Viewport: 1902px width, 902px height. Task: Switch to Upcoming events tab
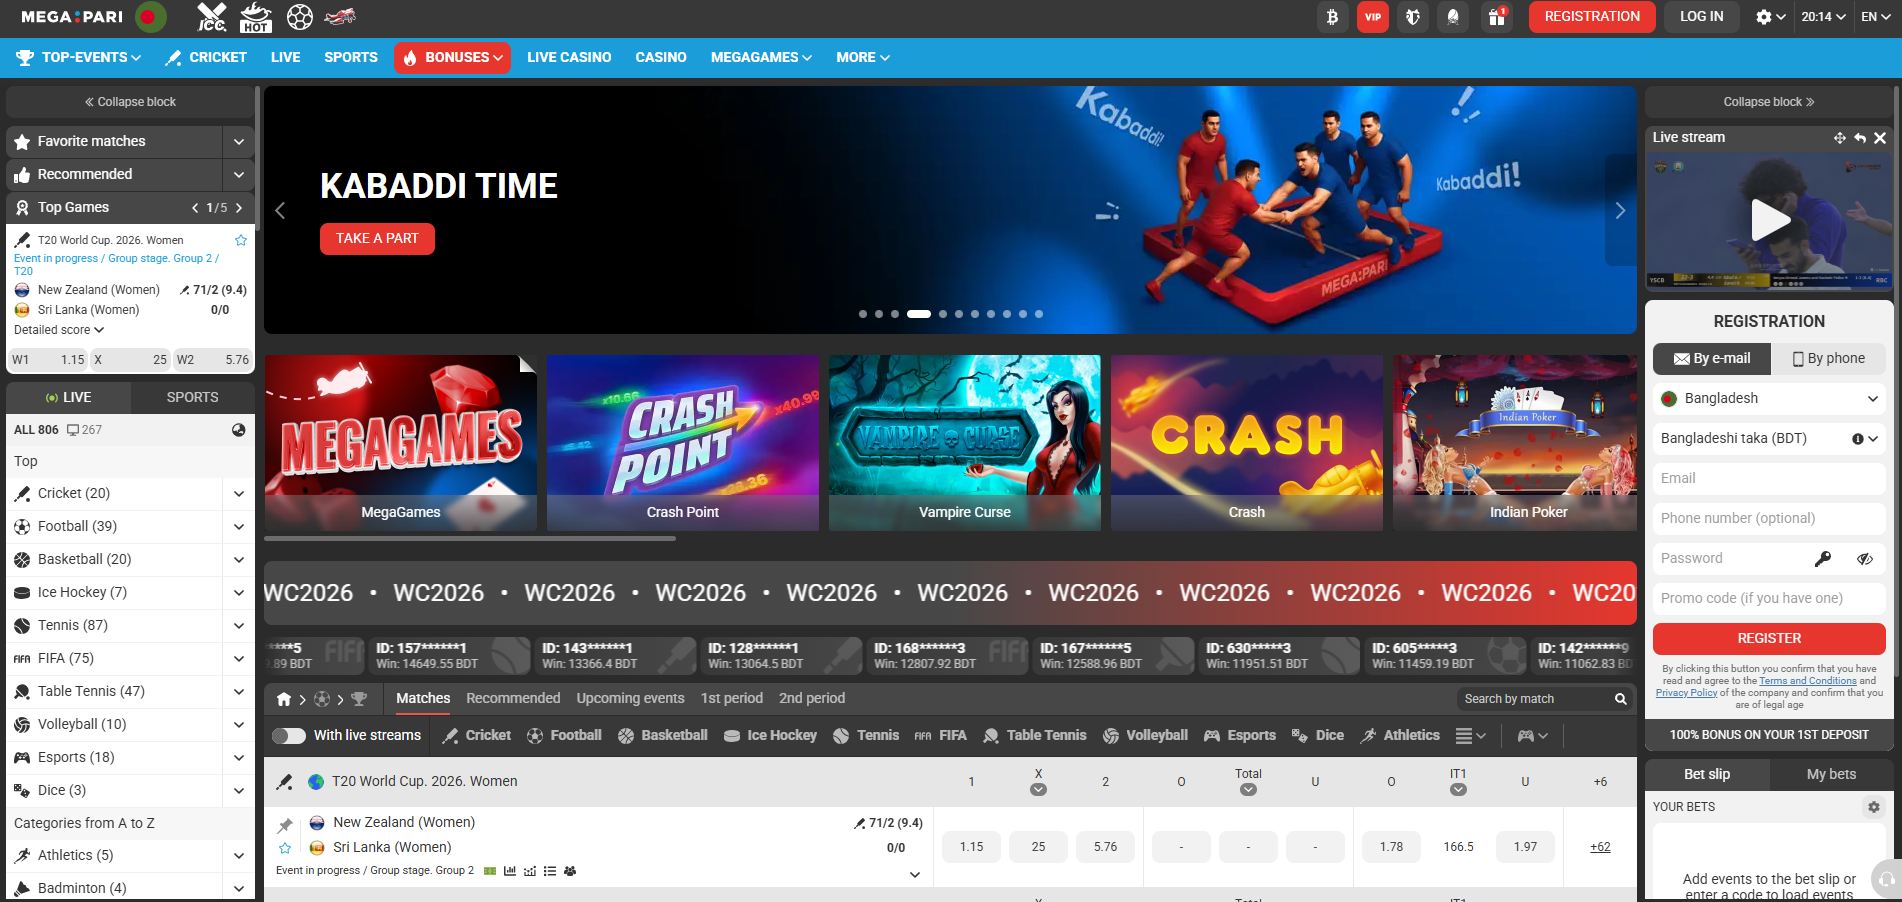(630, 698)
